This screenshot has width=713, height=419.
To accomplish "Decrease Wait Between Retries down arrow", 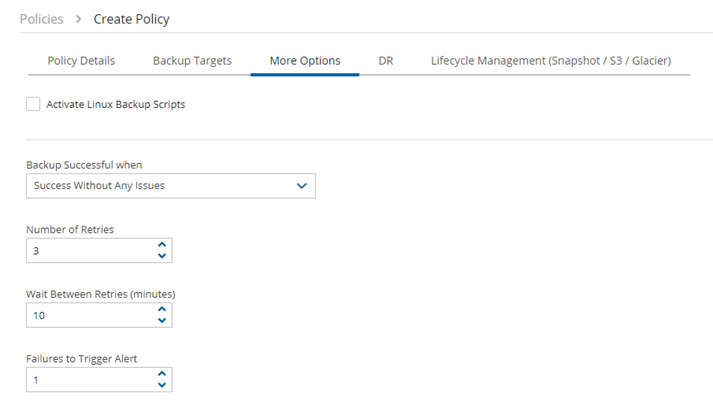I will click(x=162, y=320).
